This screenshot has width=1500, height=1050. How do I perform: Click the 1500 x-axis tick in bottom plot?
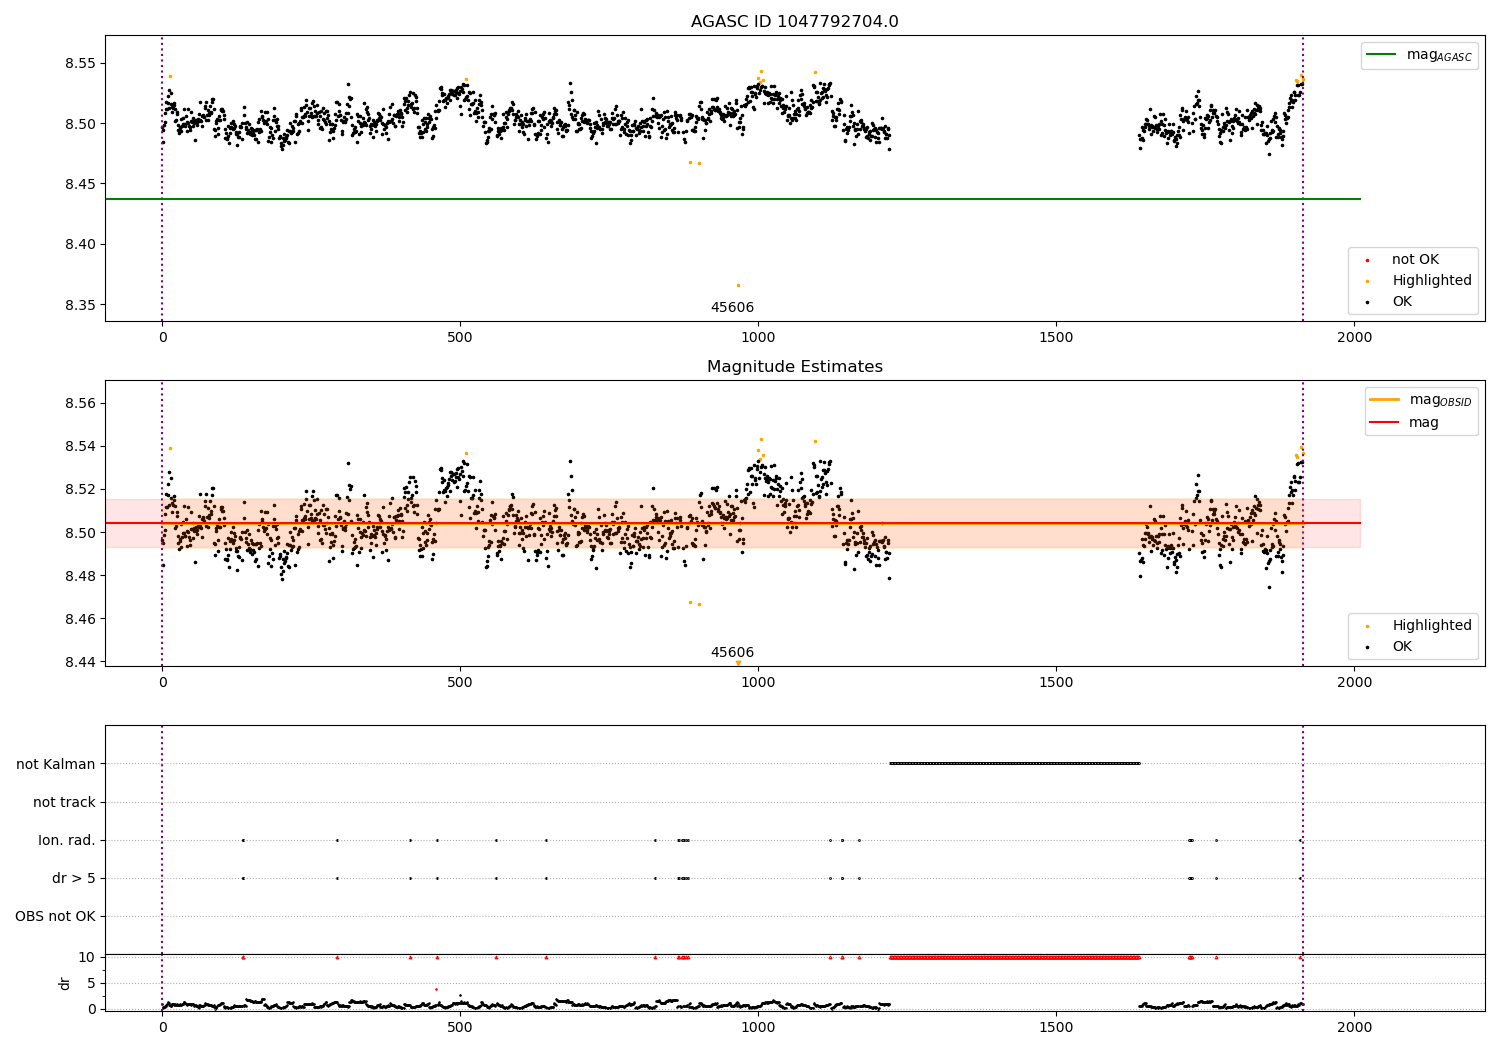click(x=1056, y=1026)
